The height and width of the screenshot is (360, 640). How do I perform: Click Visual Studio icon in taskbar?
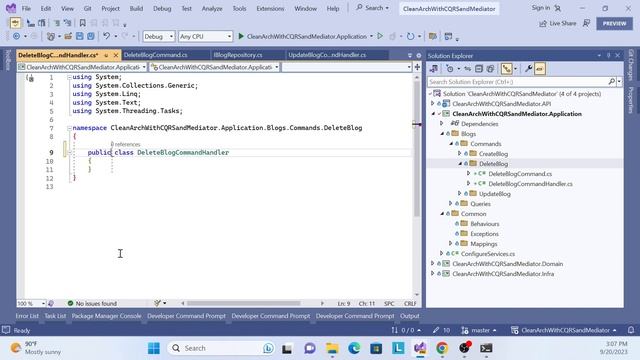420,348
